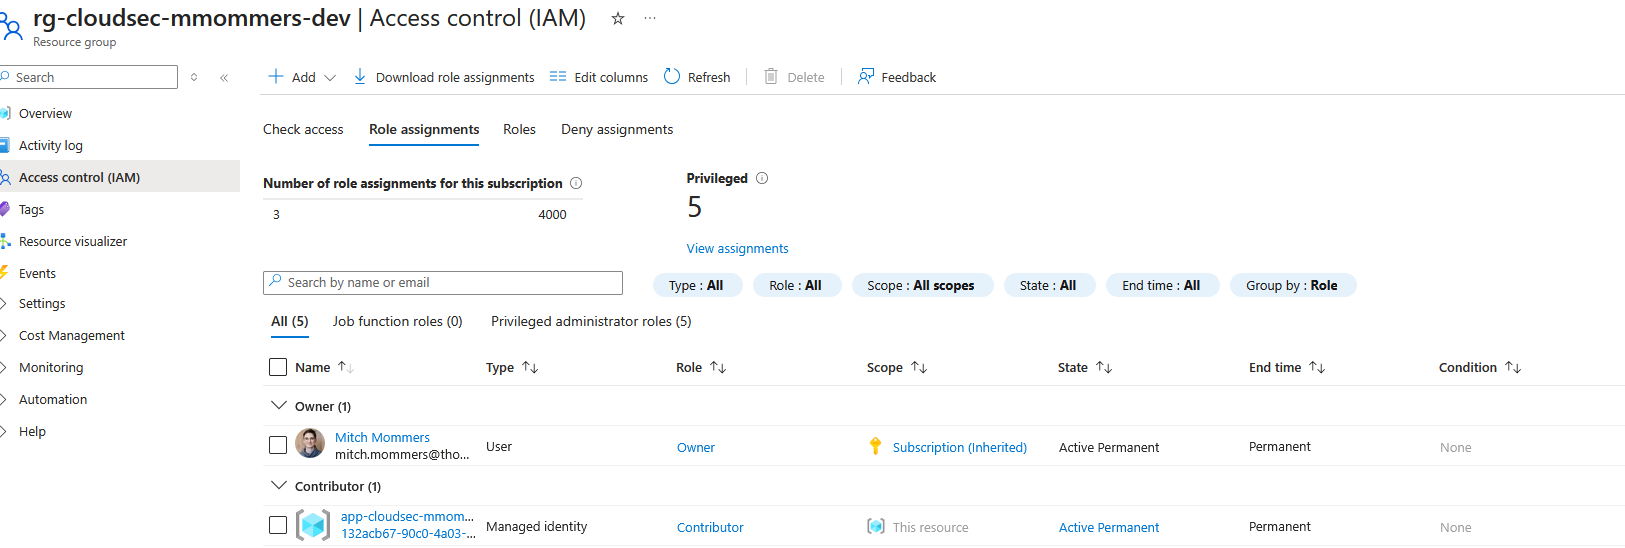Switch to the Roles tab

click(x=519, y=129)
